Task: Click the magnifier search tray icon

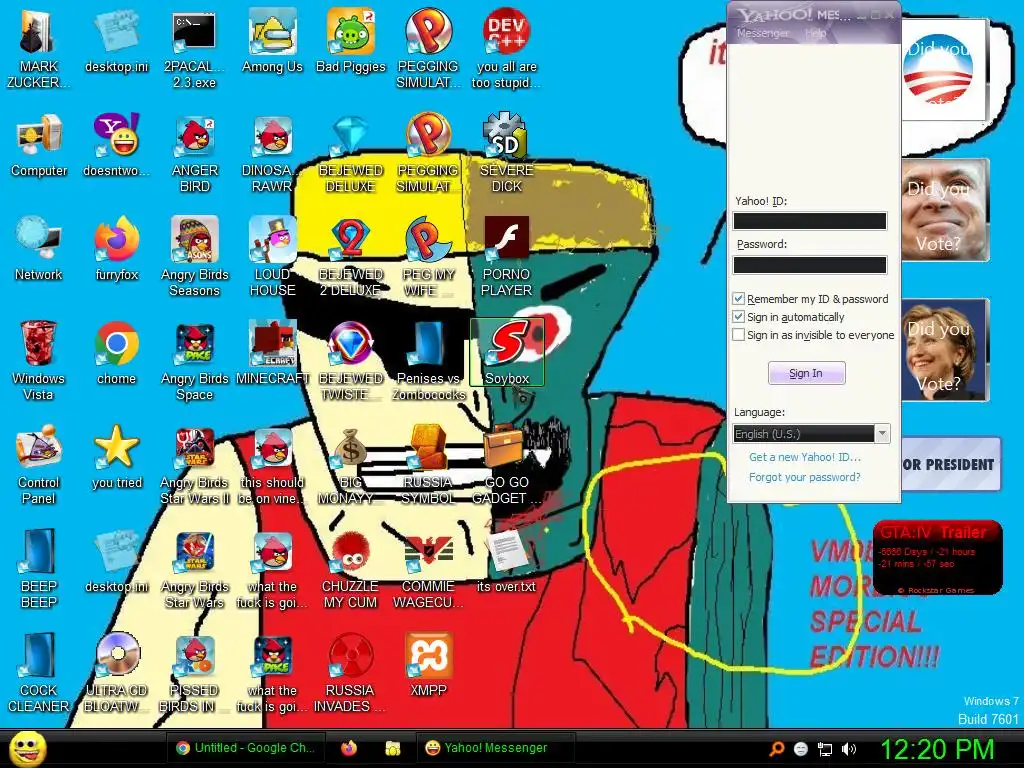Action: 776,749
